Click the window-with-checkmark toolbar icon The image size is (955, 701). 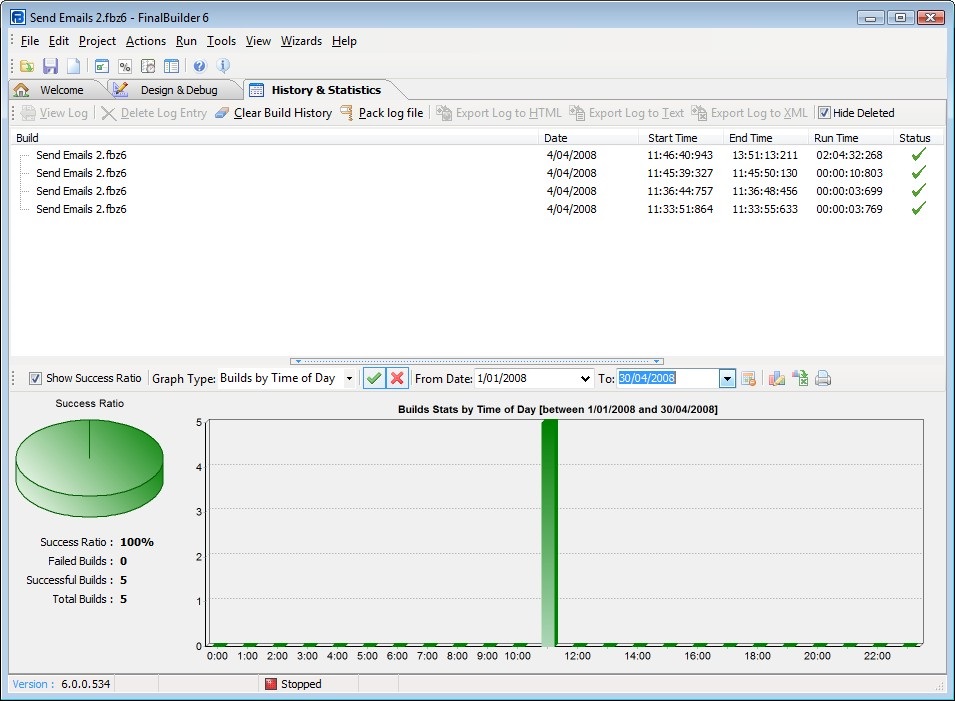click(x=102, y=66)
